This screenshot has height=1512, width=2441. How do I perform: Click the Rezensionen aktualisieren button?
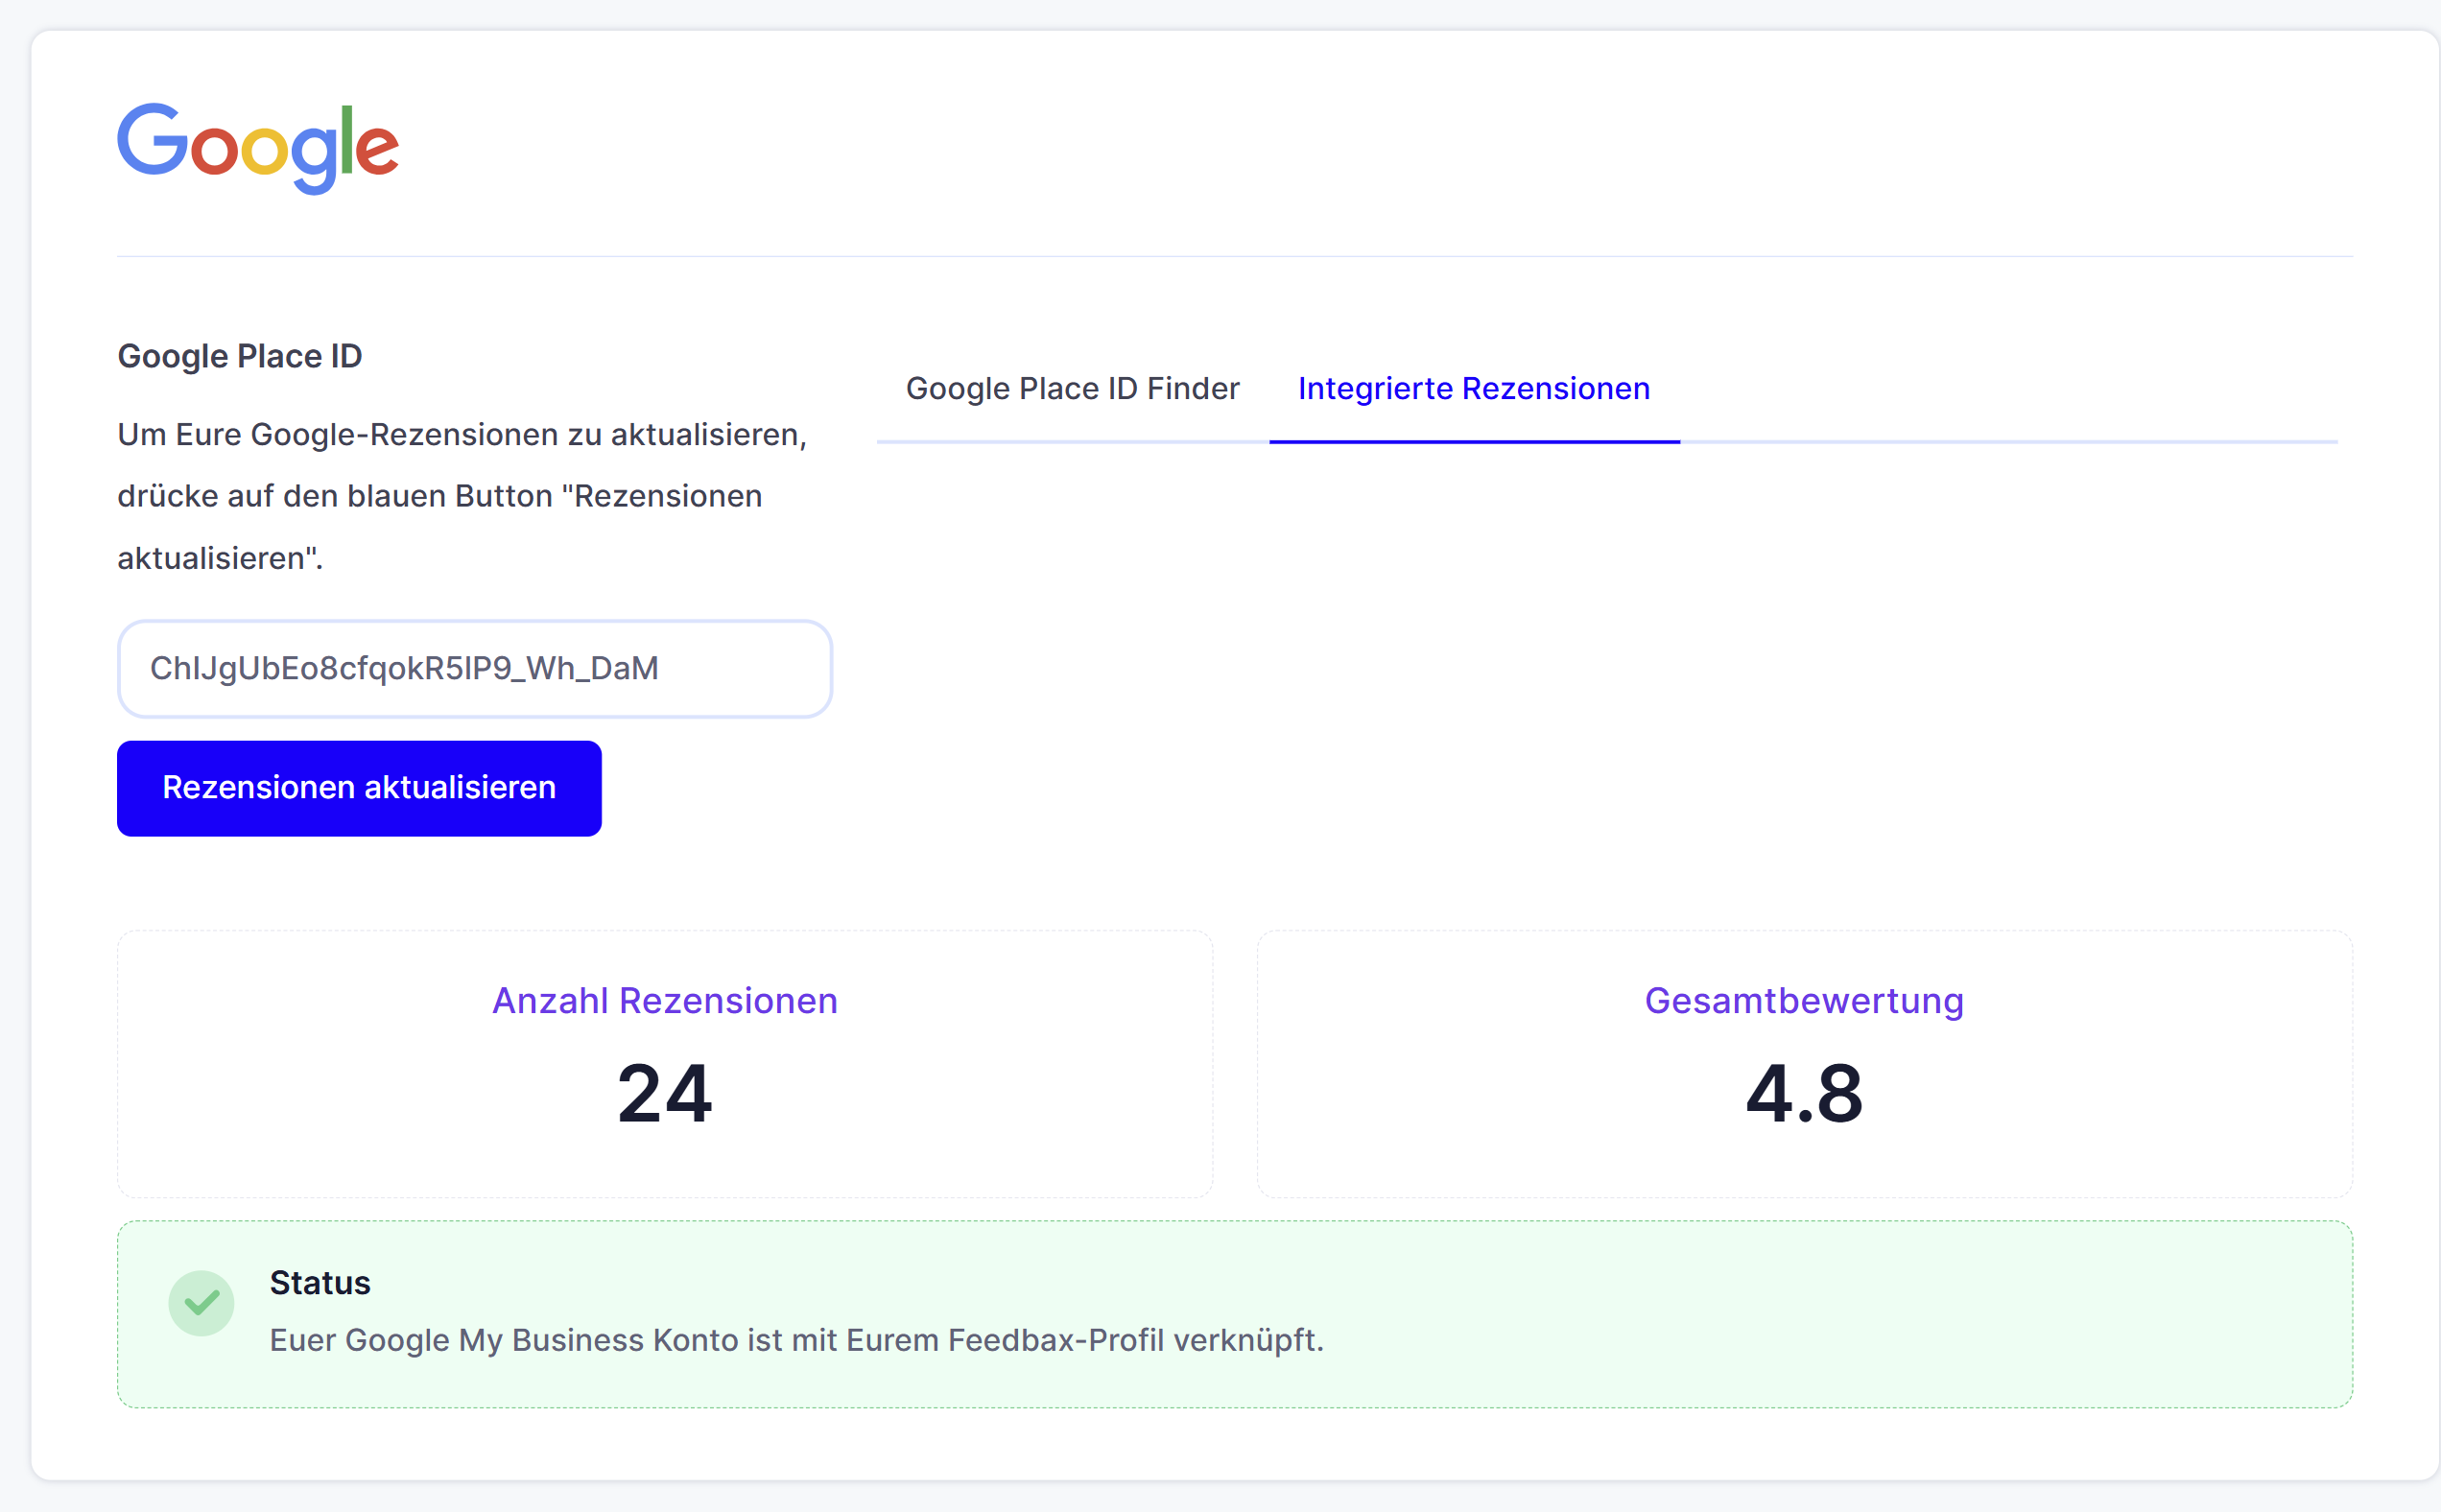point(359,788)
